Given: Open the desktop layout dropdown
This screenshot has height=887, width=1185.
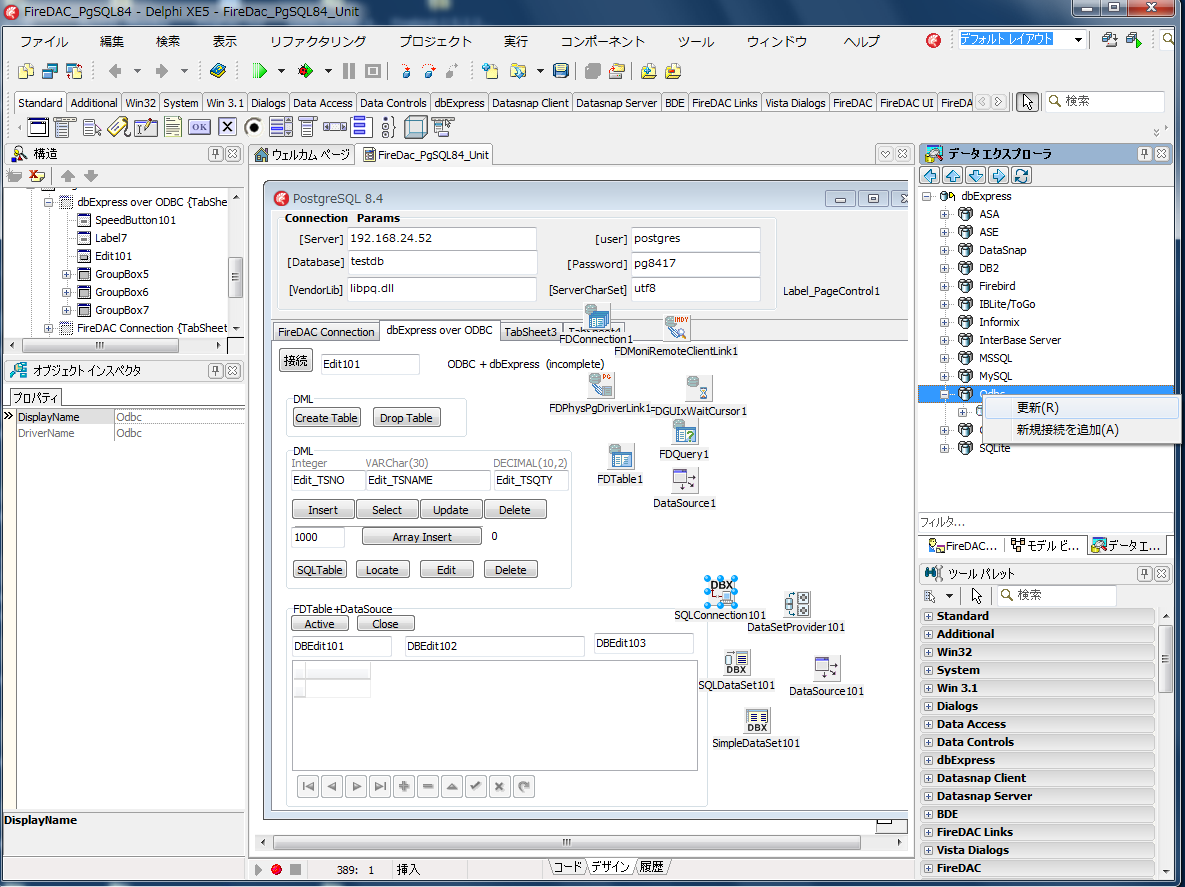Looking at the screenshot, I should click(x=1078, y=39).
